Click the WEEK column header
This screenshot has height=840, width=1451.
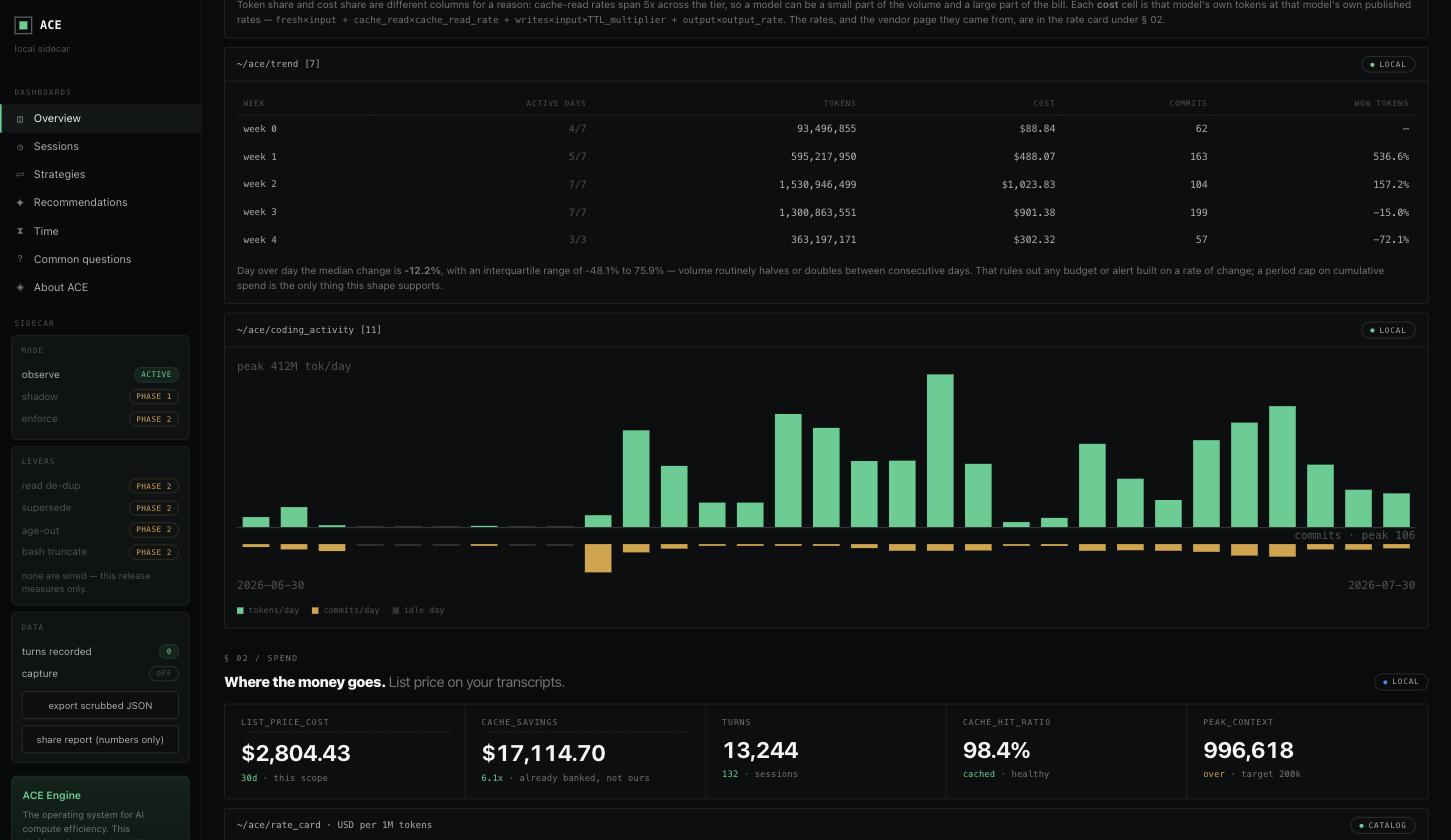[254, 103]
